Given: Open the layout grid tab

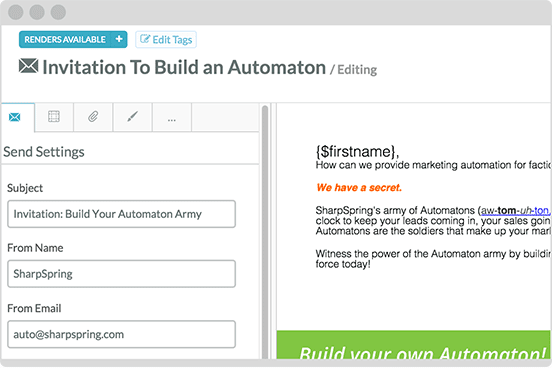Looking at the screenshot, I should (54, 117).
